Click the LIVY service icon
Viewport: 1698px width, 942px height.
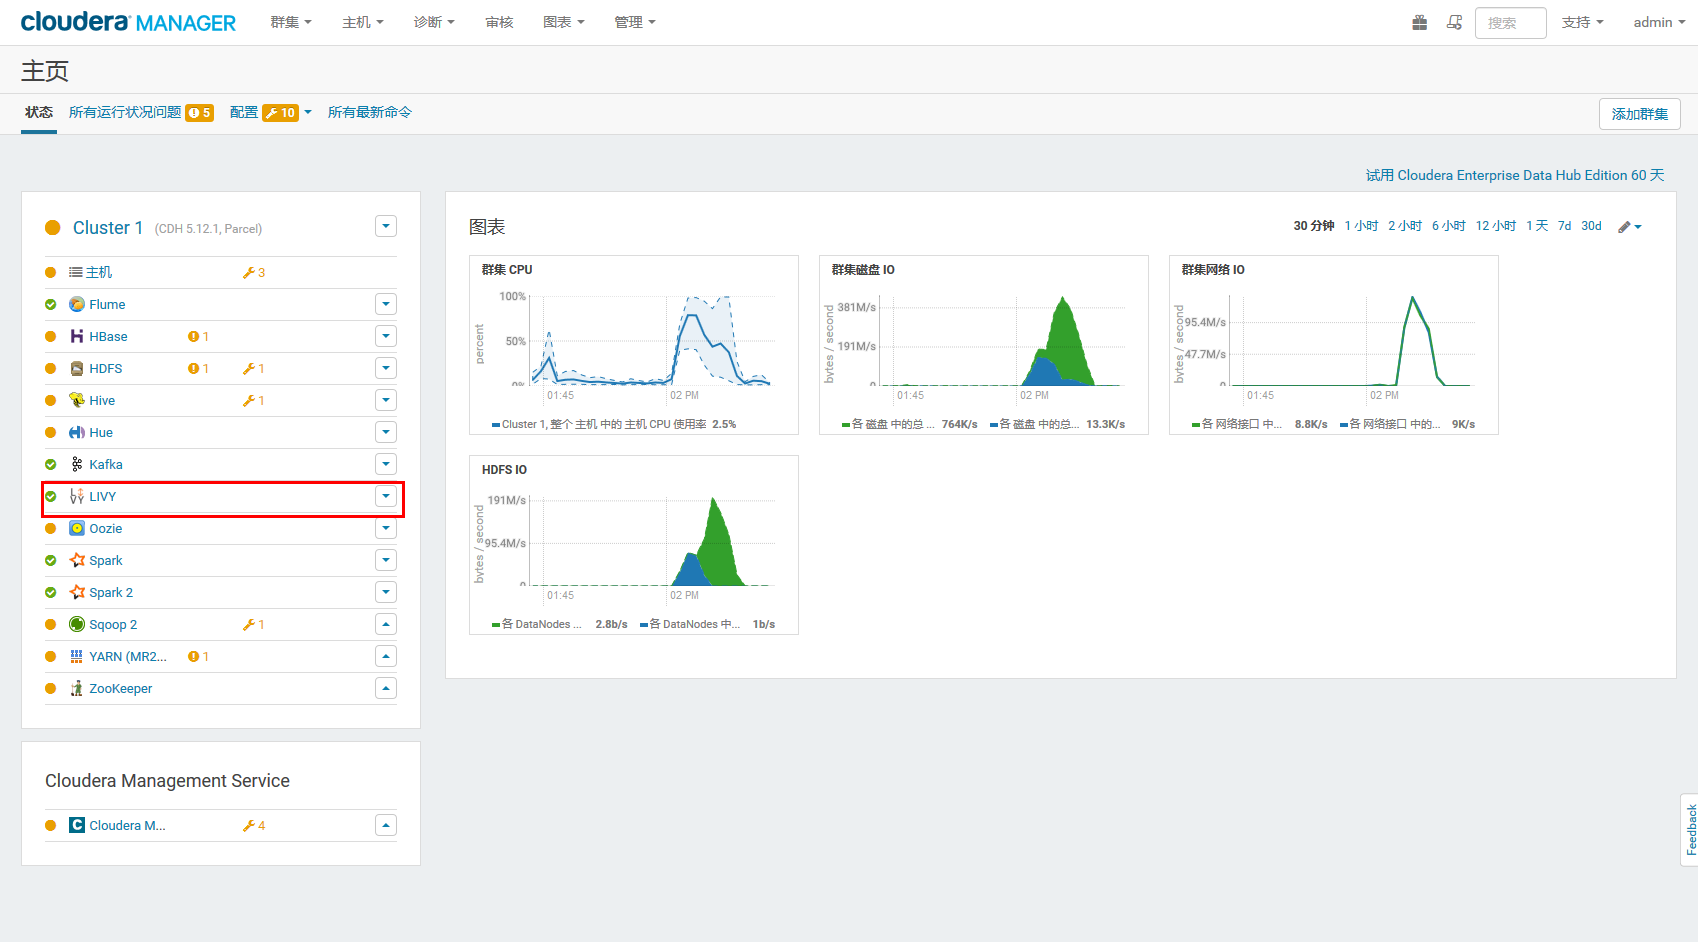tap(77, 496)
